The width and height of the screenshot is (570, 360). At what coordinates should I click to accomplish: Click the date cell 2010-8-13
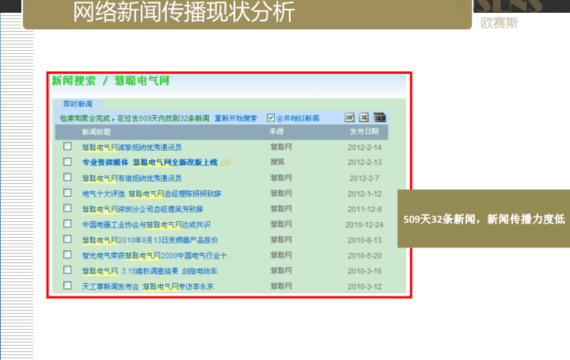click(x=365, y=240)
